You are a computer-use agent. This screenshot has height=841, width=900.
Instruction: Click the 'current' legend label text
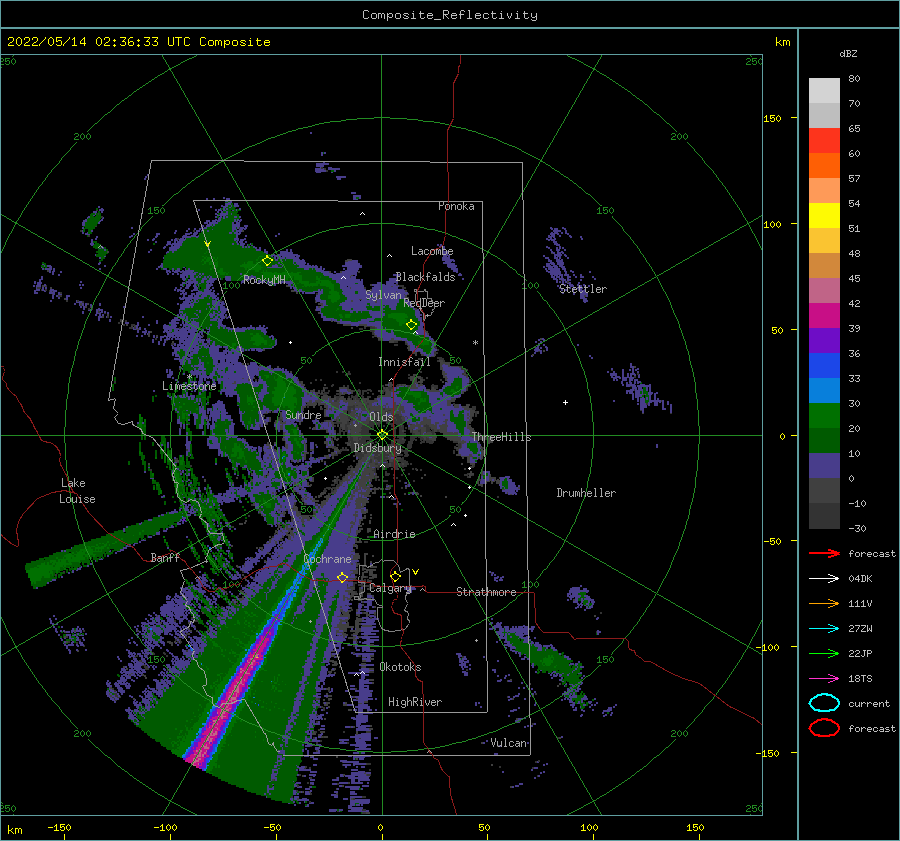[869, 704]
